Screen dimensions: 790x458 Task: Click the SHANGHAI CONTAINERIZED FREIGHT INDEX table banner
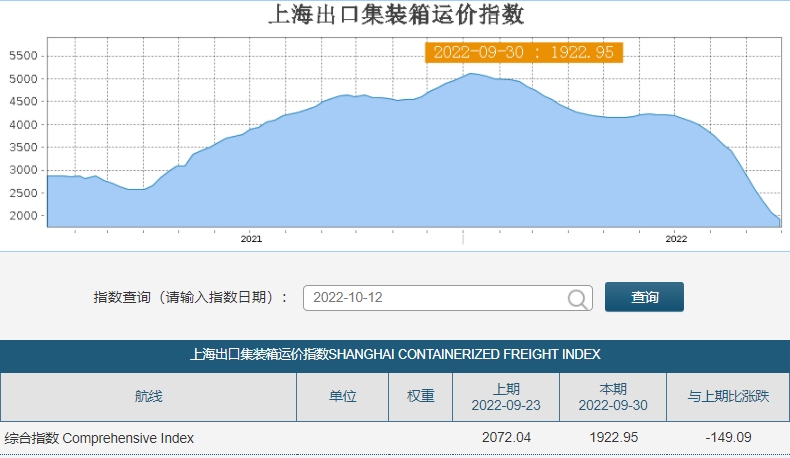click(395, 355)
